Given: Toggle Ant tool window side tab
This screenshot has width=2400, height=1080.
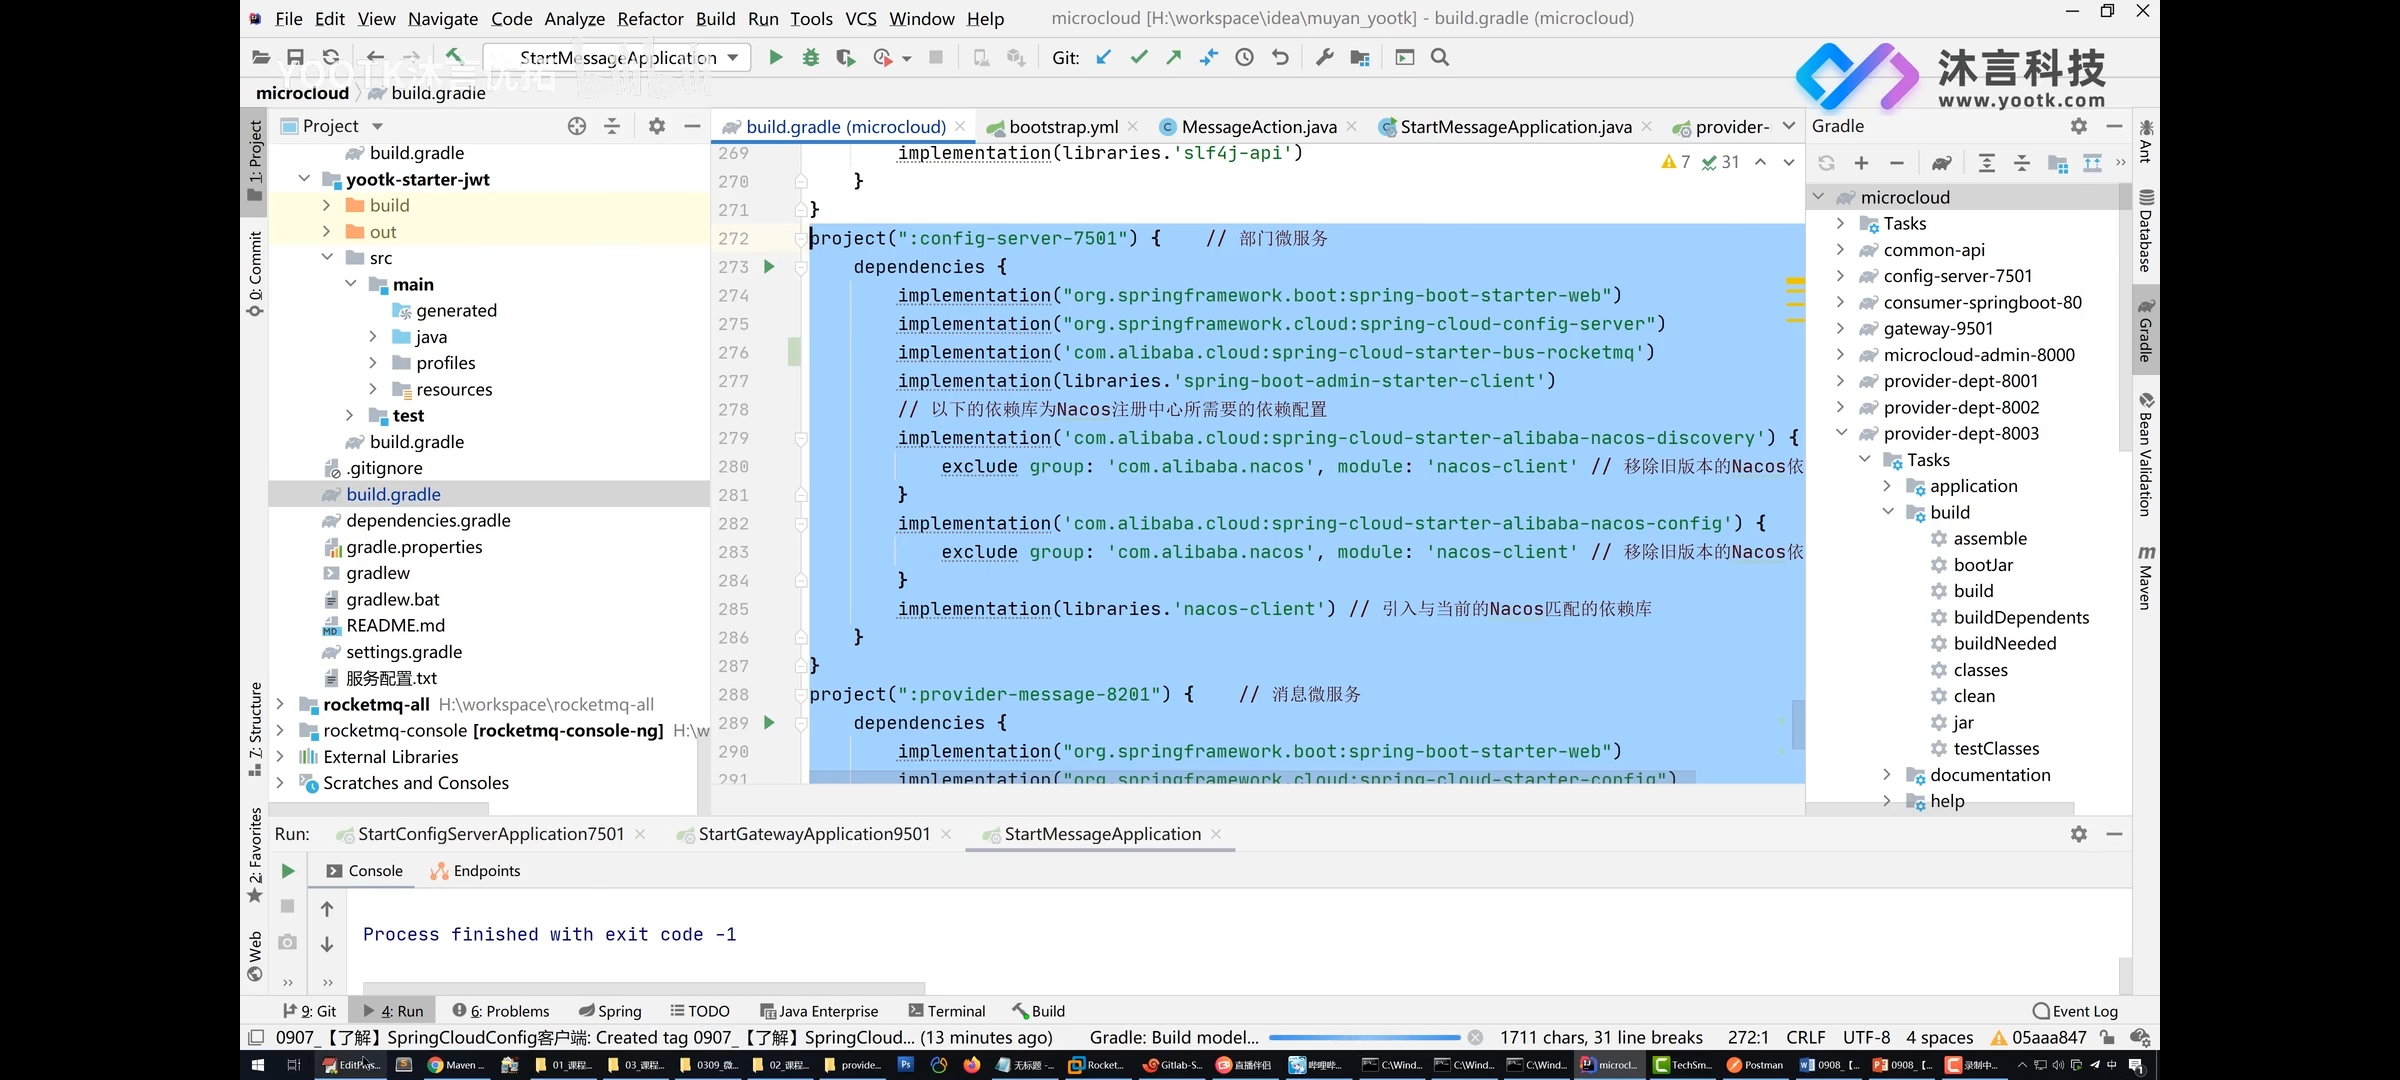Looking at the screenshot, I should pyautogui.click(x=2146, y=141).
